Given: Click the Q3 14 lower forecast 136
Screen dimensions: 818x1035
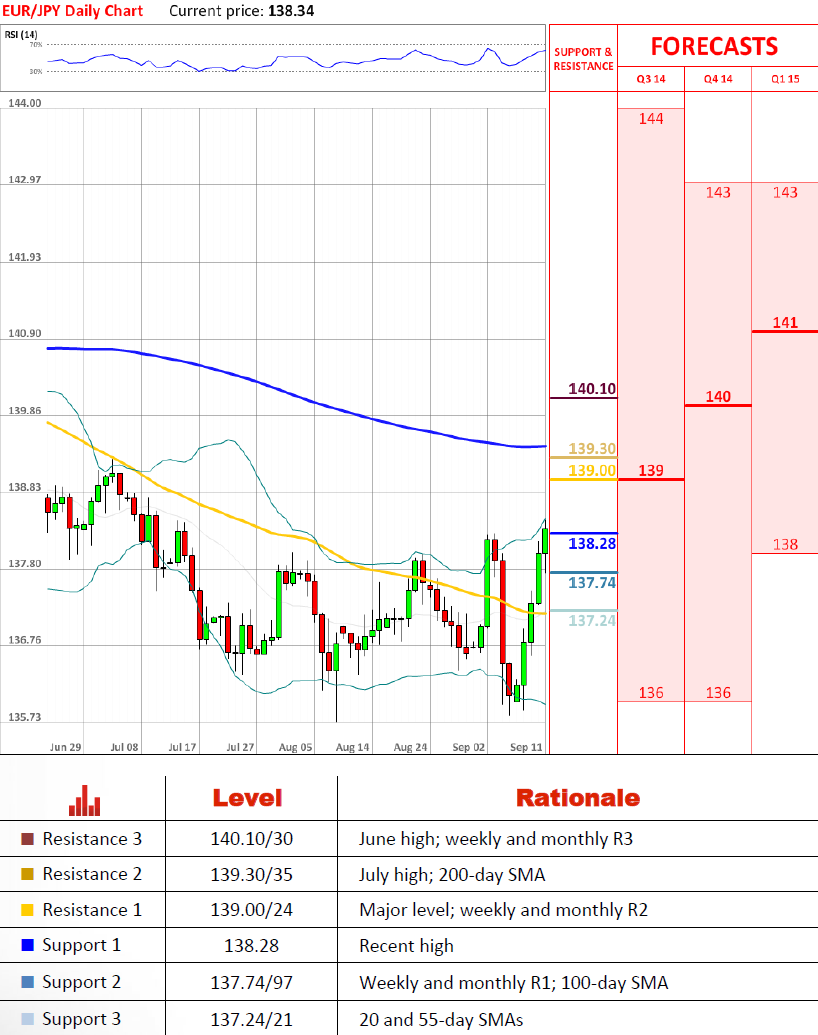Looking at the screenshot, I should (x=651, y=692).
